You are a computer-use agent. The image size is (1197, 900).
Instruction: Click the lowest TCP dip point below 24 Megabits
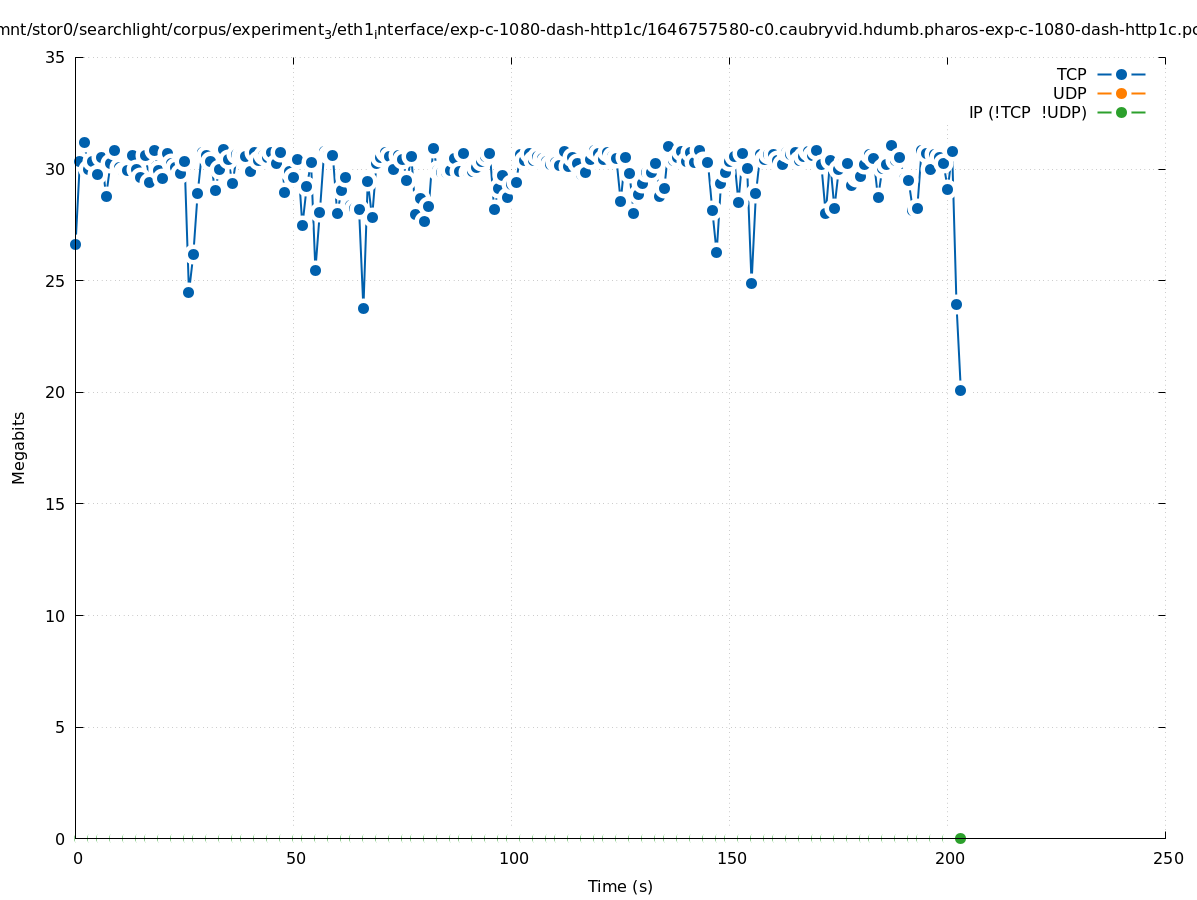pyautogui.click(x=363, y=308)
